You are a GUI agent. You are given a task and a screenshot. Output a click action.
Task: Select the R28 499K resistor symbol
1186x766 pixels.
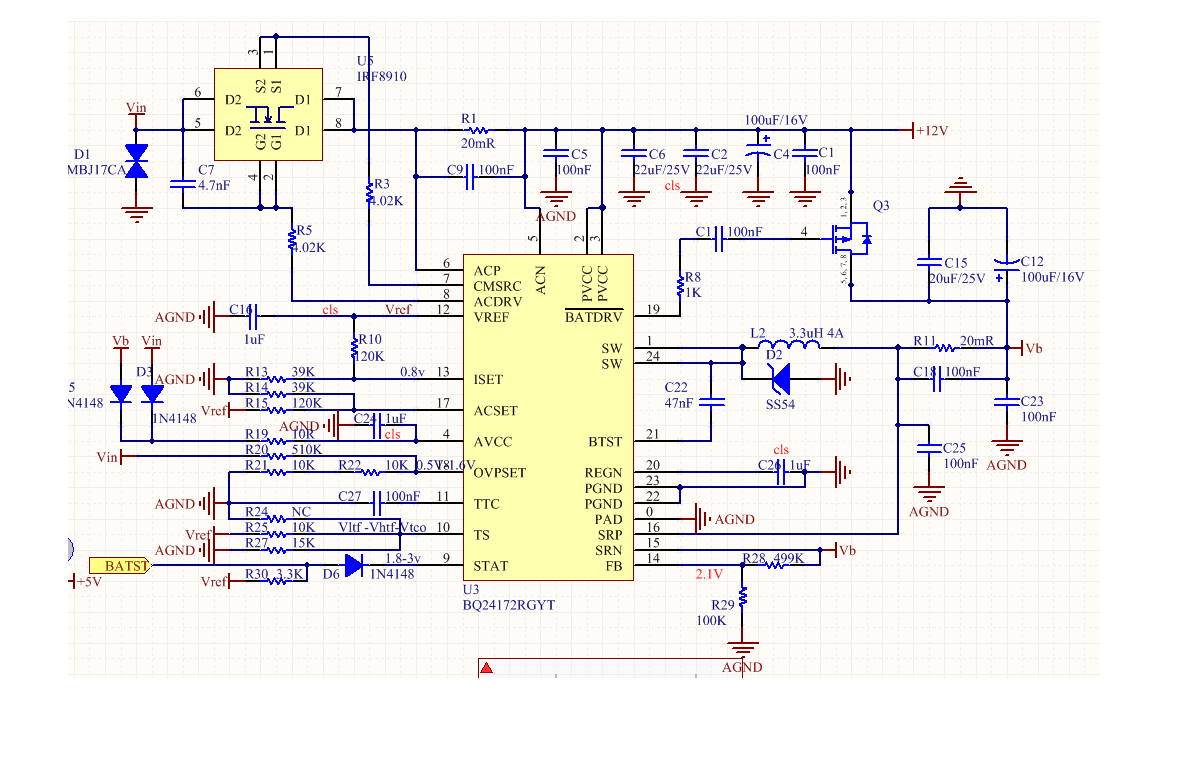[x=773, y=565]
